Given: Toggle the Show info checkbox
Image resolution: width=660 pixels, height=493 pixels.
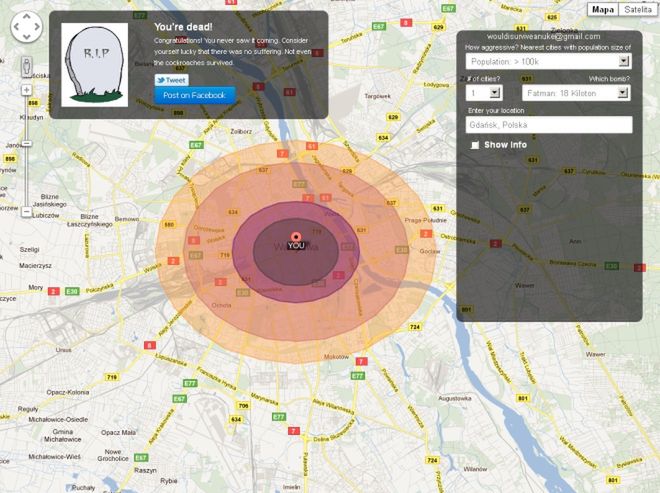Looking at the screenshot, I should tap(475, 145).
